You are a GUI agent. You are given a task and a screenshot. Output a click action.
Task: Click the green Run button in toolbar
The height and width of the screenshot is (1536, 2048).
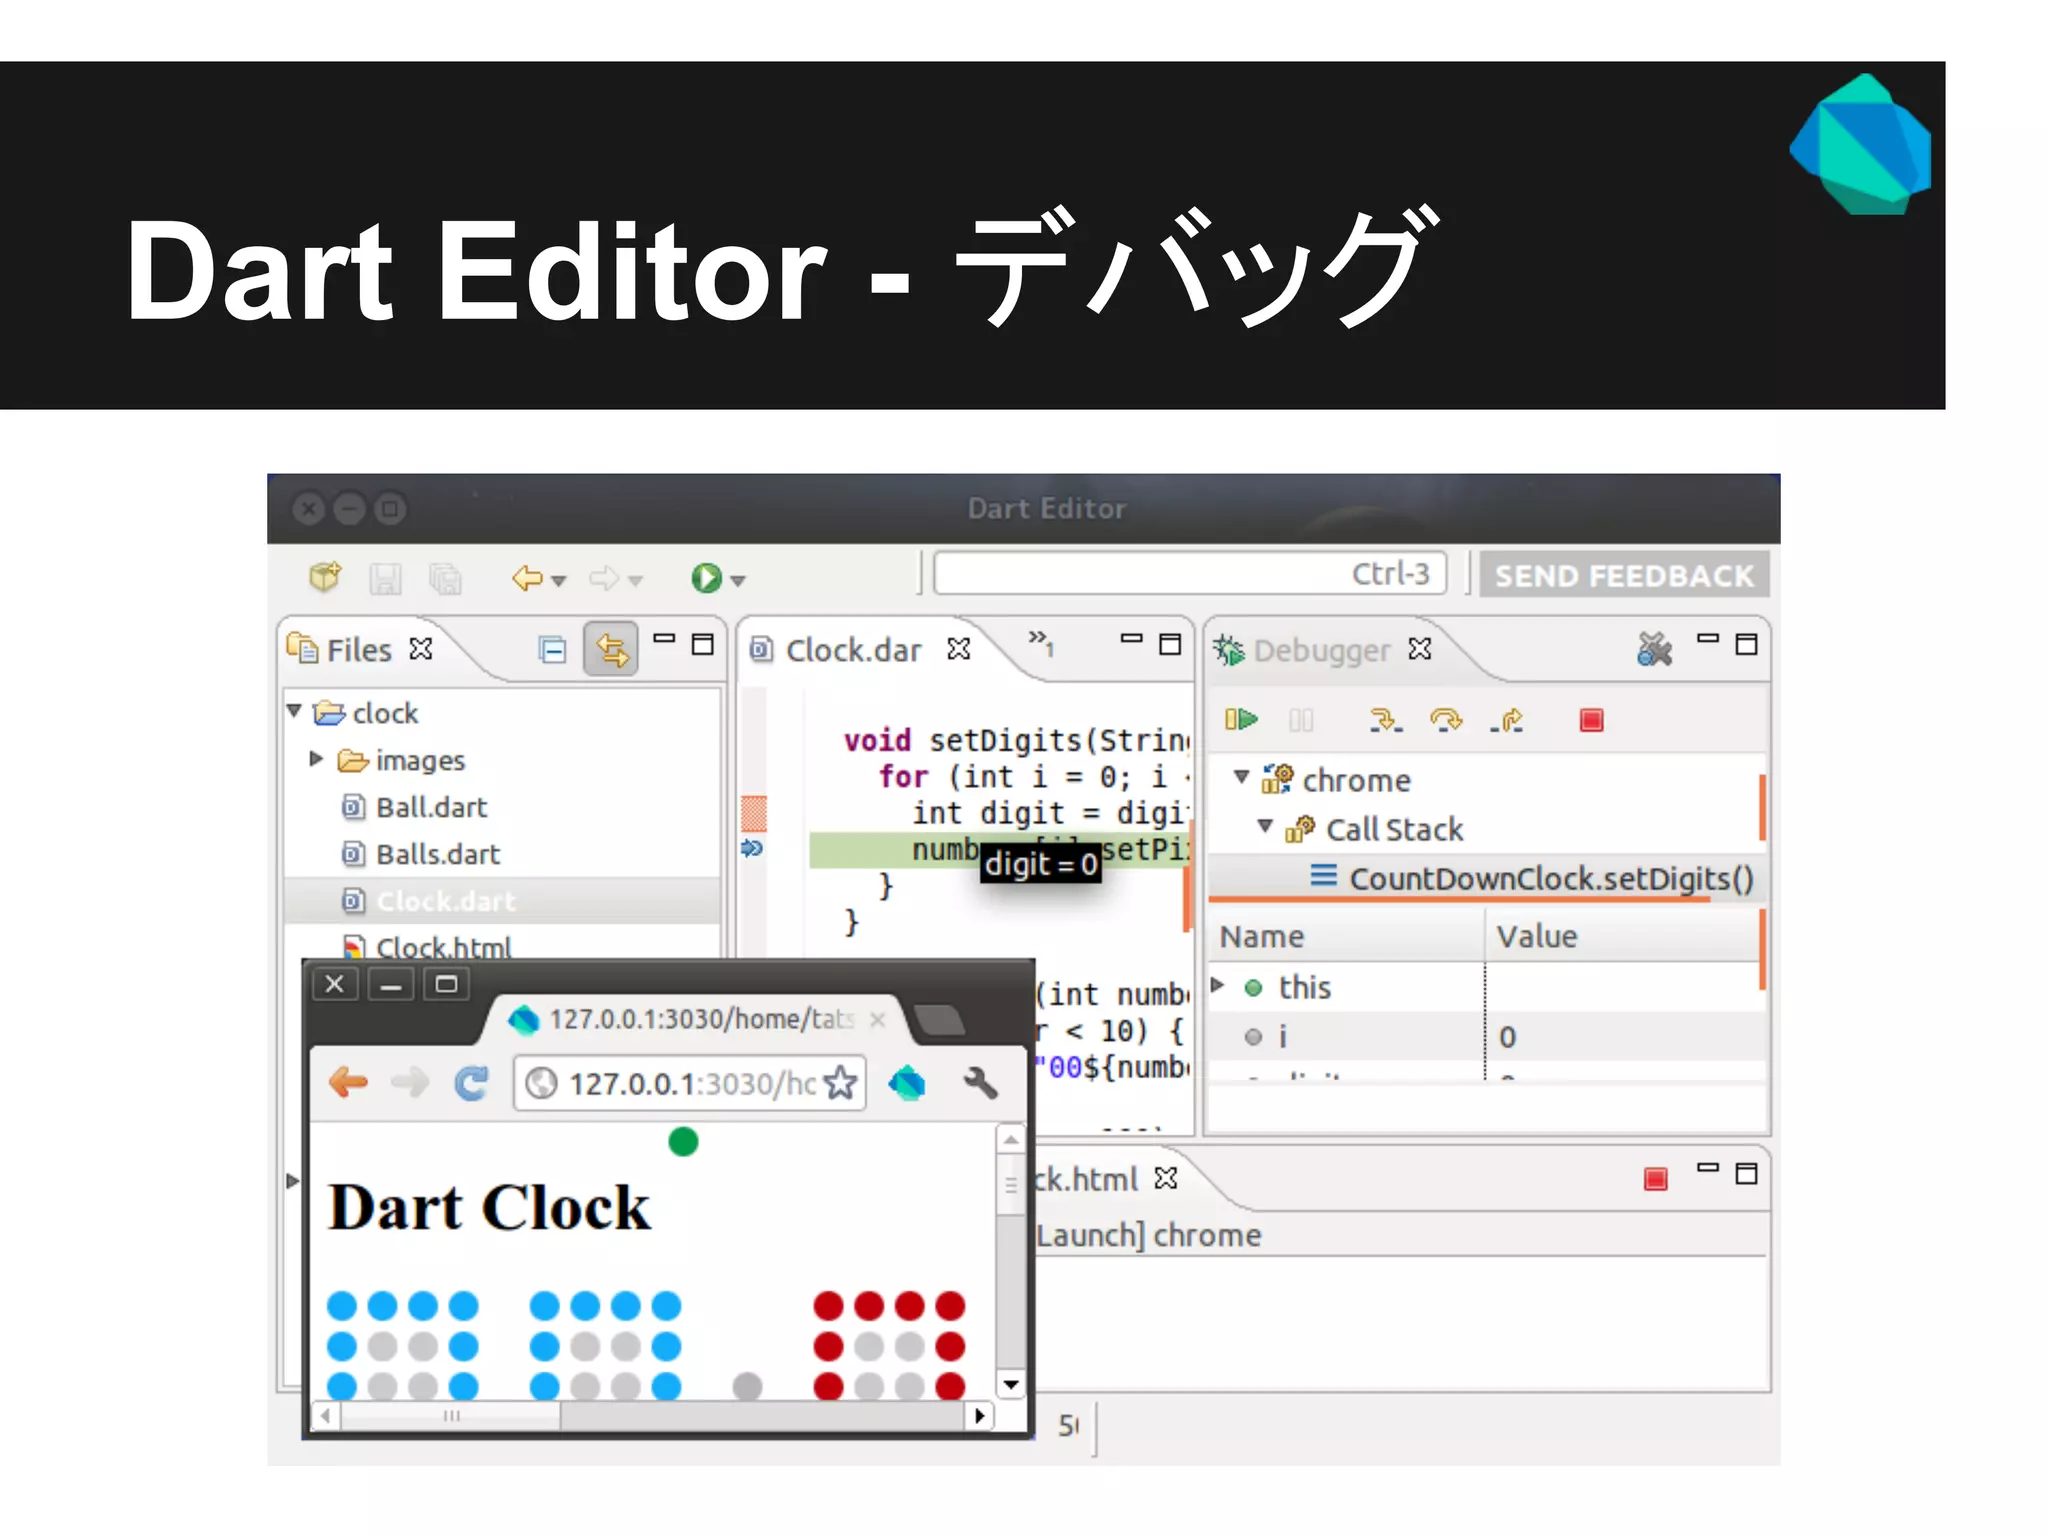click(706, 578)
